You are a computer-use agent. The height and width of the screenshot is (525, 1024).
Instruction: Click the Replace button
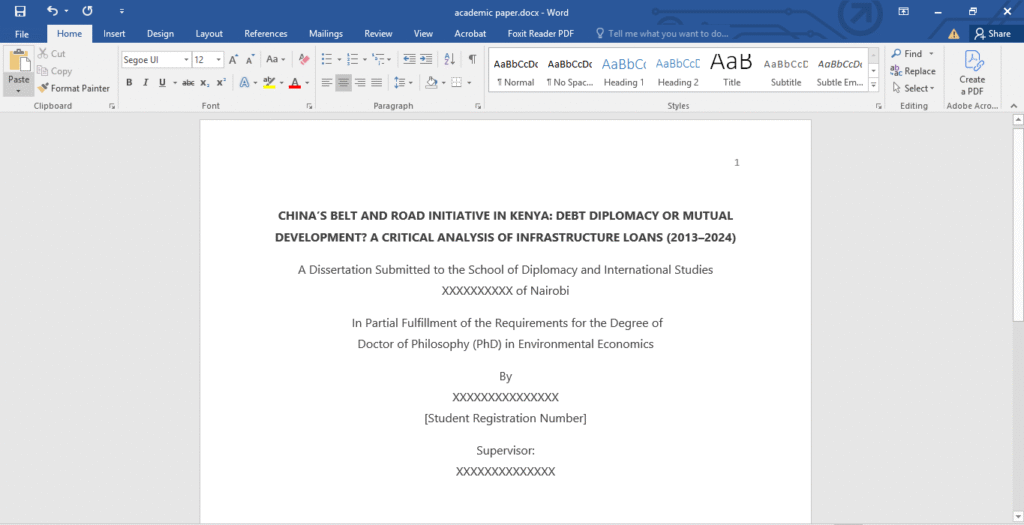click(x=913, y=71)
